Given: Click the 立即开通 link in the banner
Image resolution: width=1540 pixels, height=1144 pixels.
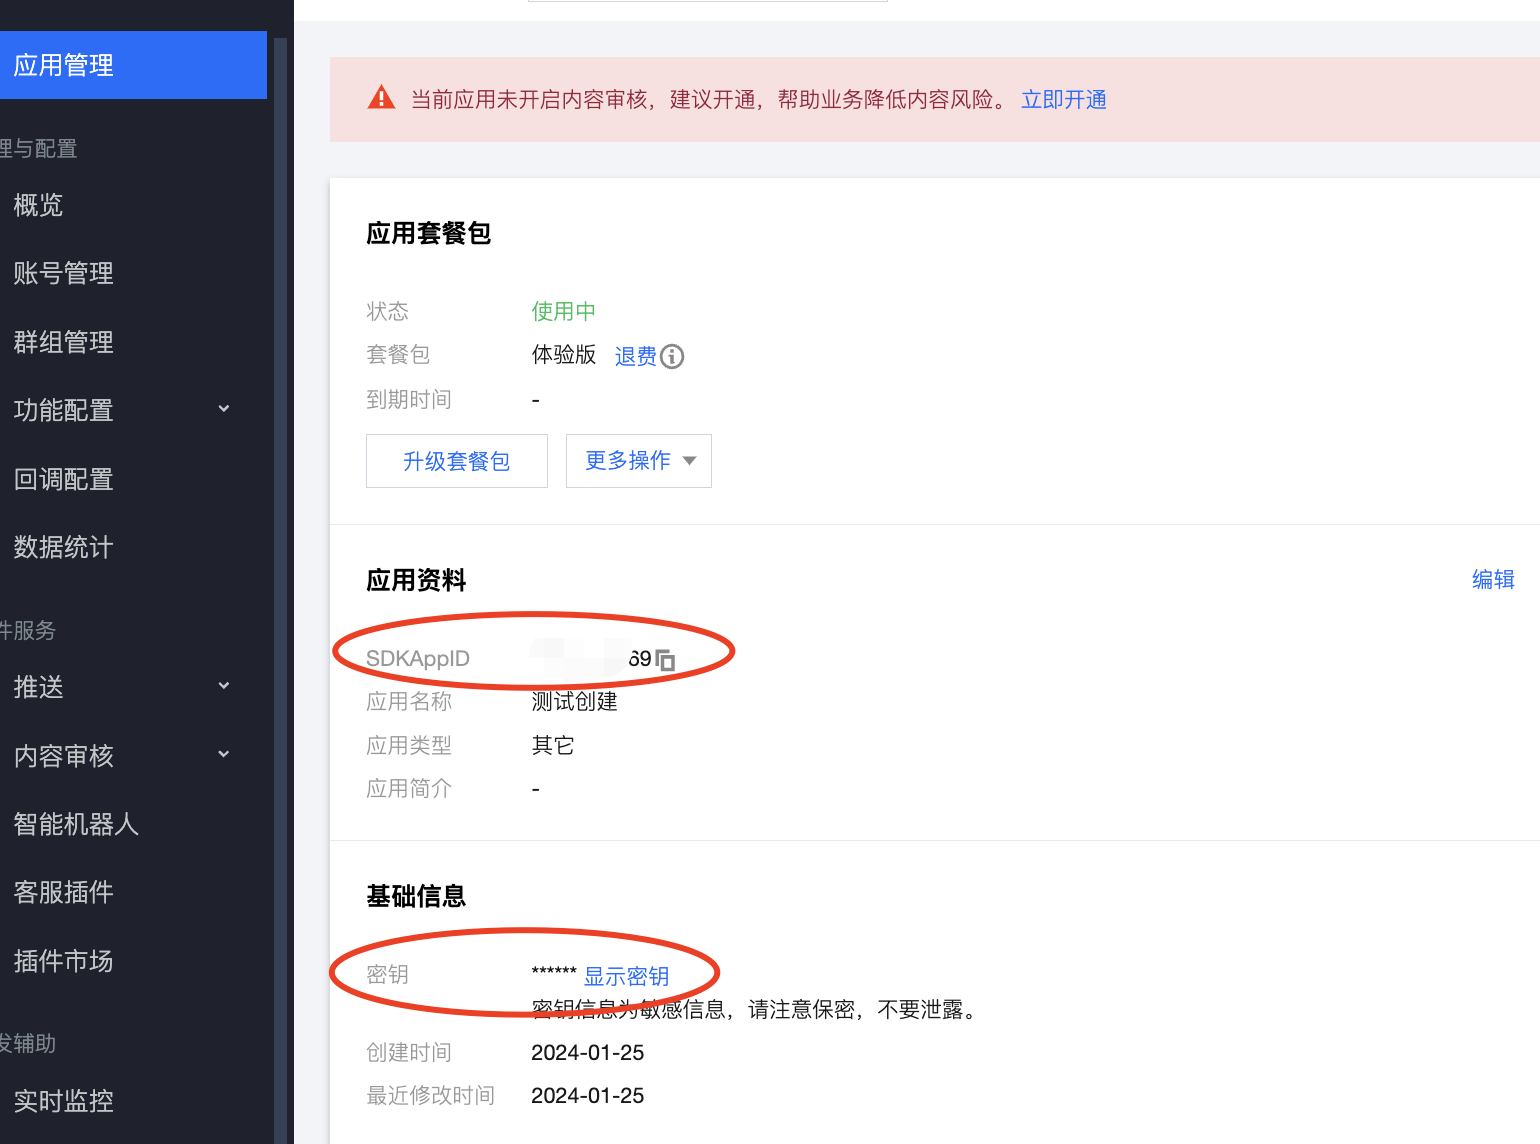Looking at the screenshot, I should (1063, 100).
